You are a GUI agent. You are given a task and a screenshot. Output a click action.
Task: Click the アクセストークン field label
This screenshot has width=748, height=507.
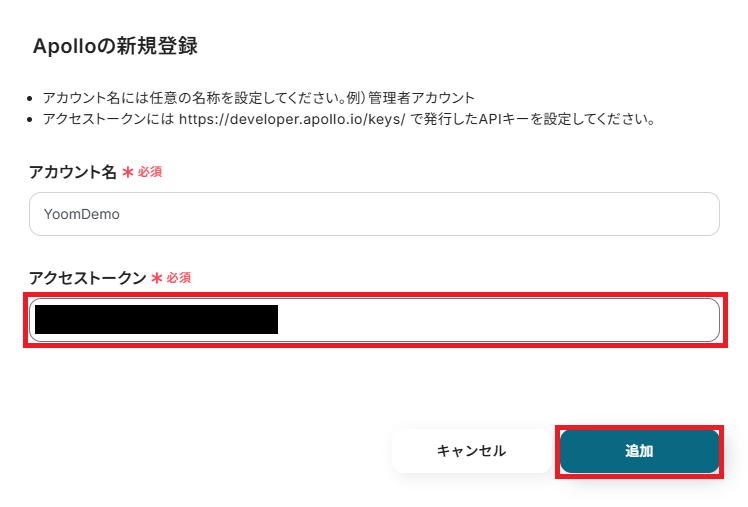coord(88,277)
